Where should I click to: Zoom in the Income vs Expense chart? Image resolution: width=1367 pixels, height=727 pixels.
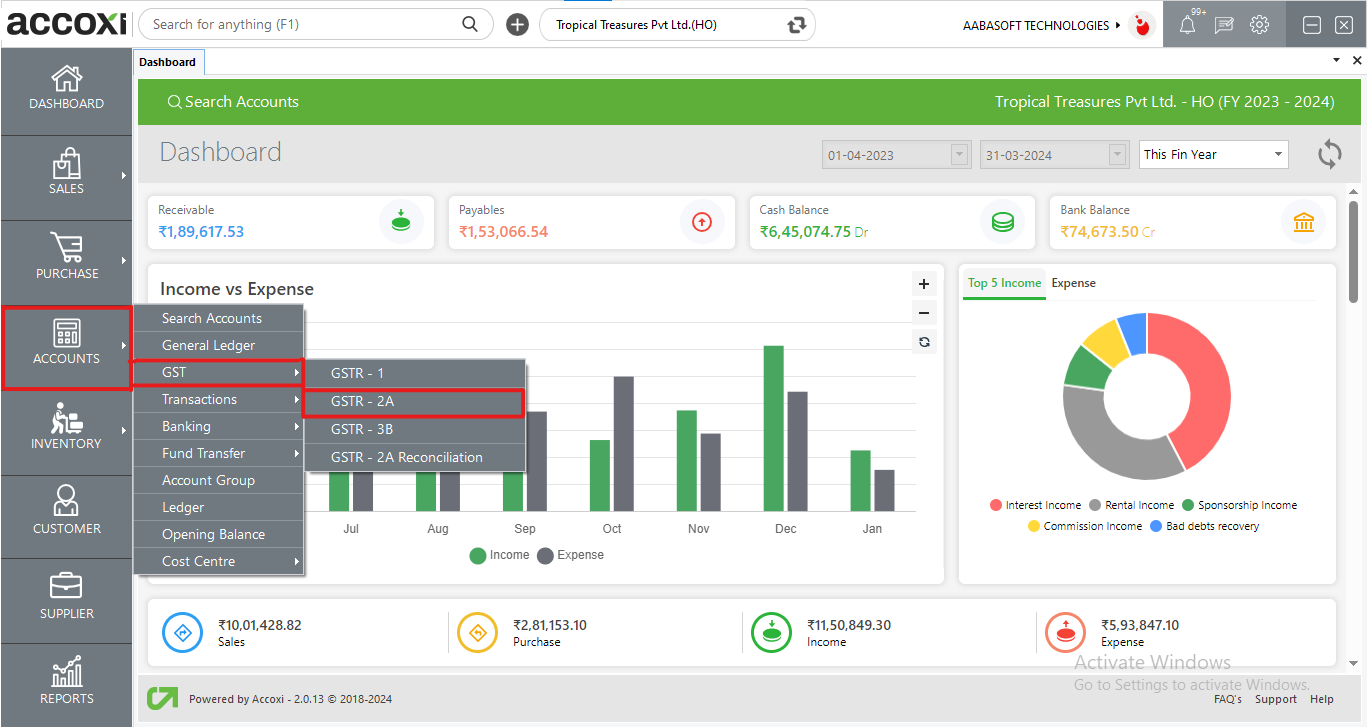(x=924, y=284)
